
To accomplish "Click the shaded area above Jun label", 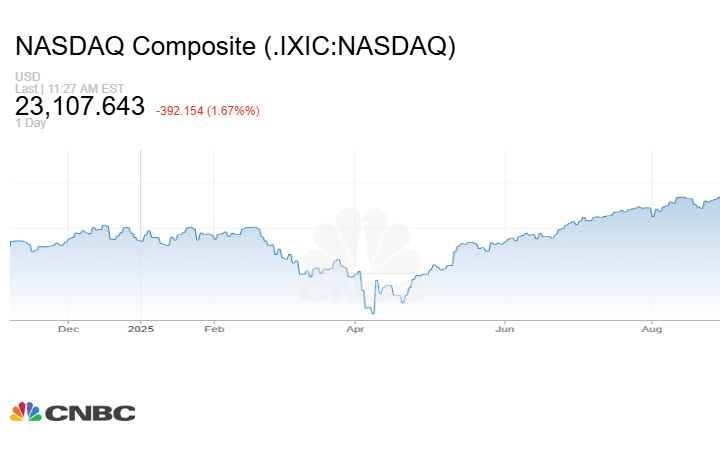I will coord(505,285).
